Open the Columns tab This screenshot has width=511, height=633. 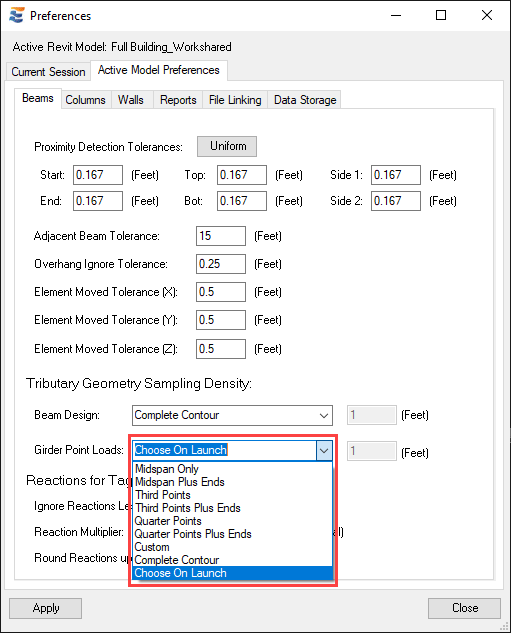pyautogui.click(x=86, y=100)
